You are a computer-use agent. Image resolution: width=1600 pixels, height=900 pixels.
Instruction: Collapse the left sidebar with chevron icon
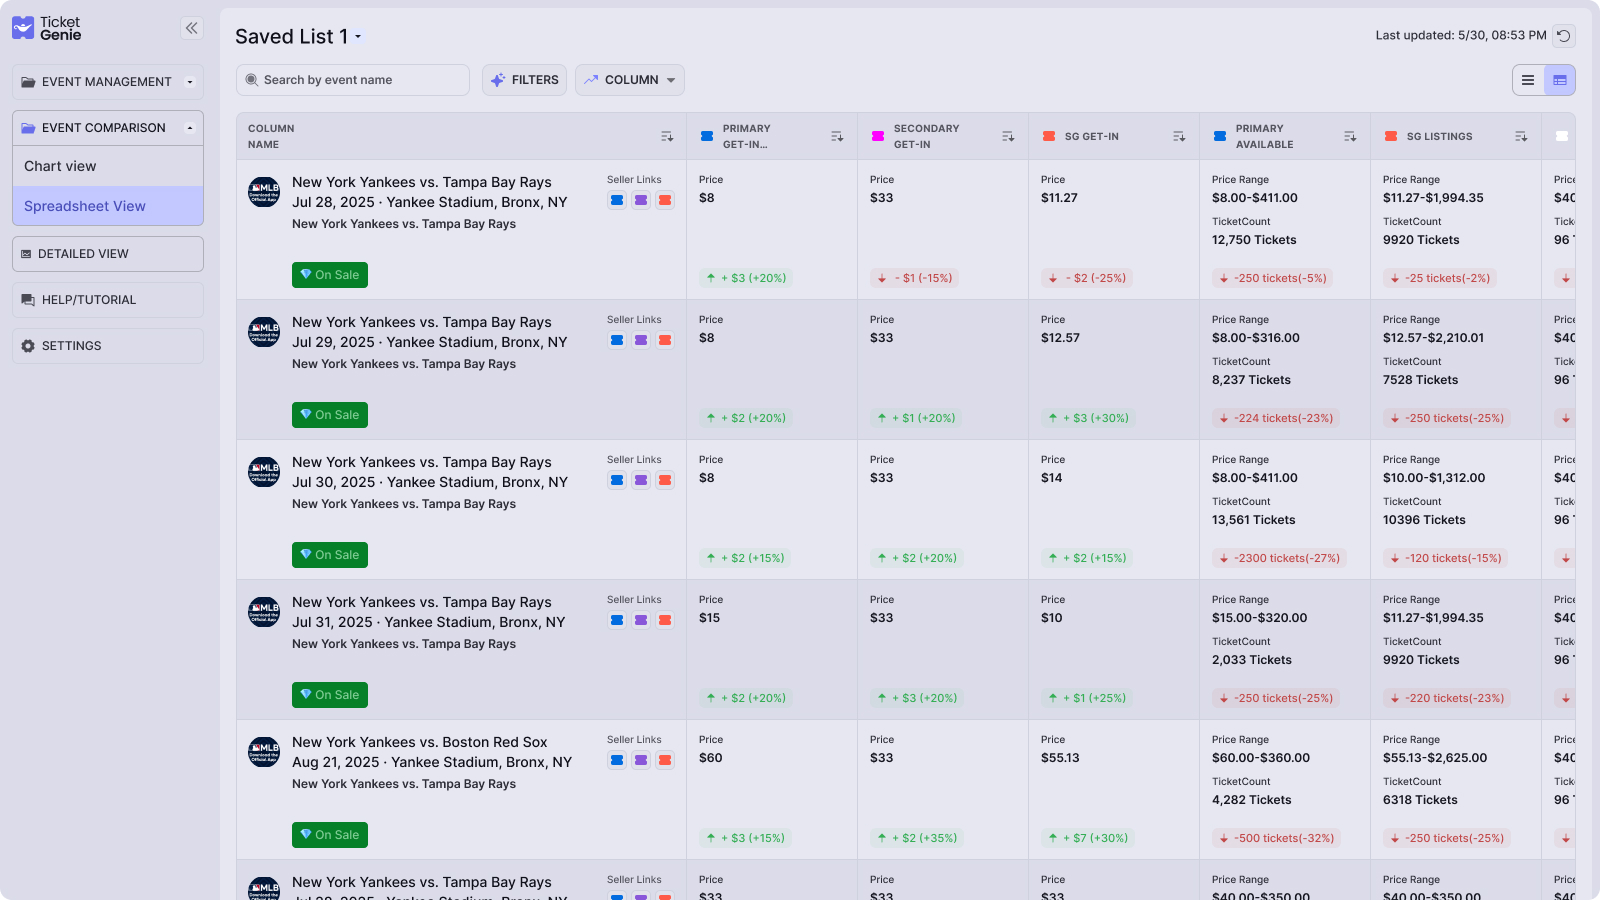pos(191,27)
